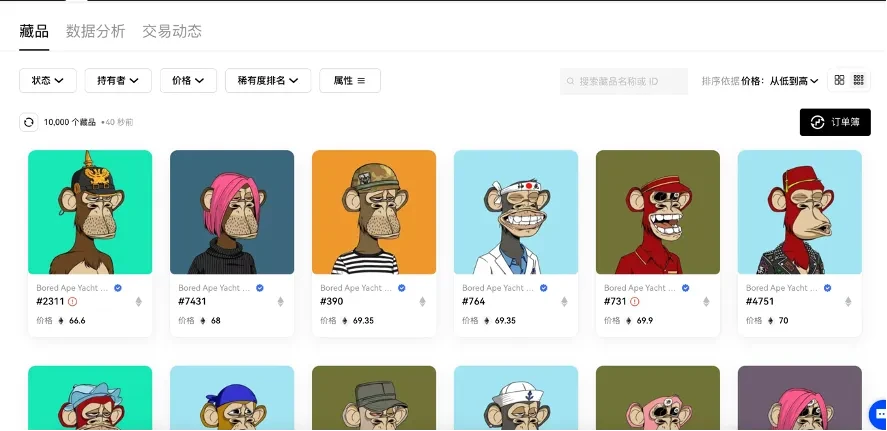Viewport: 887px width, 431px height.
Task: Expand the 持有者 filter dropdown
Action: (x=118, y=80)
